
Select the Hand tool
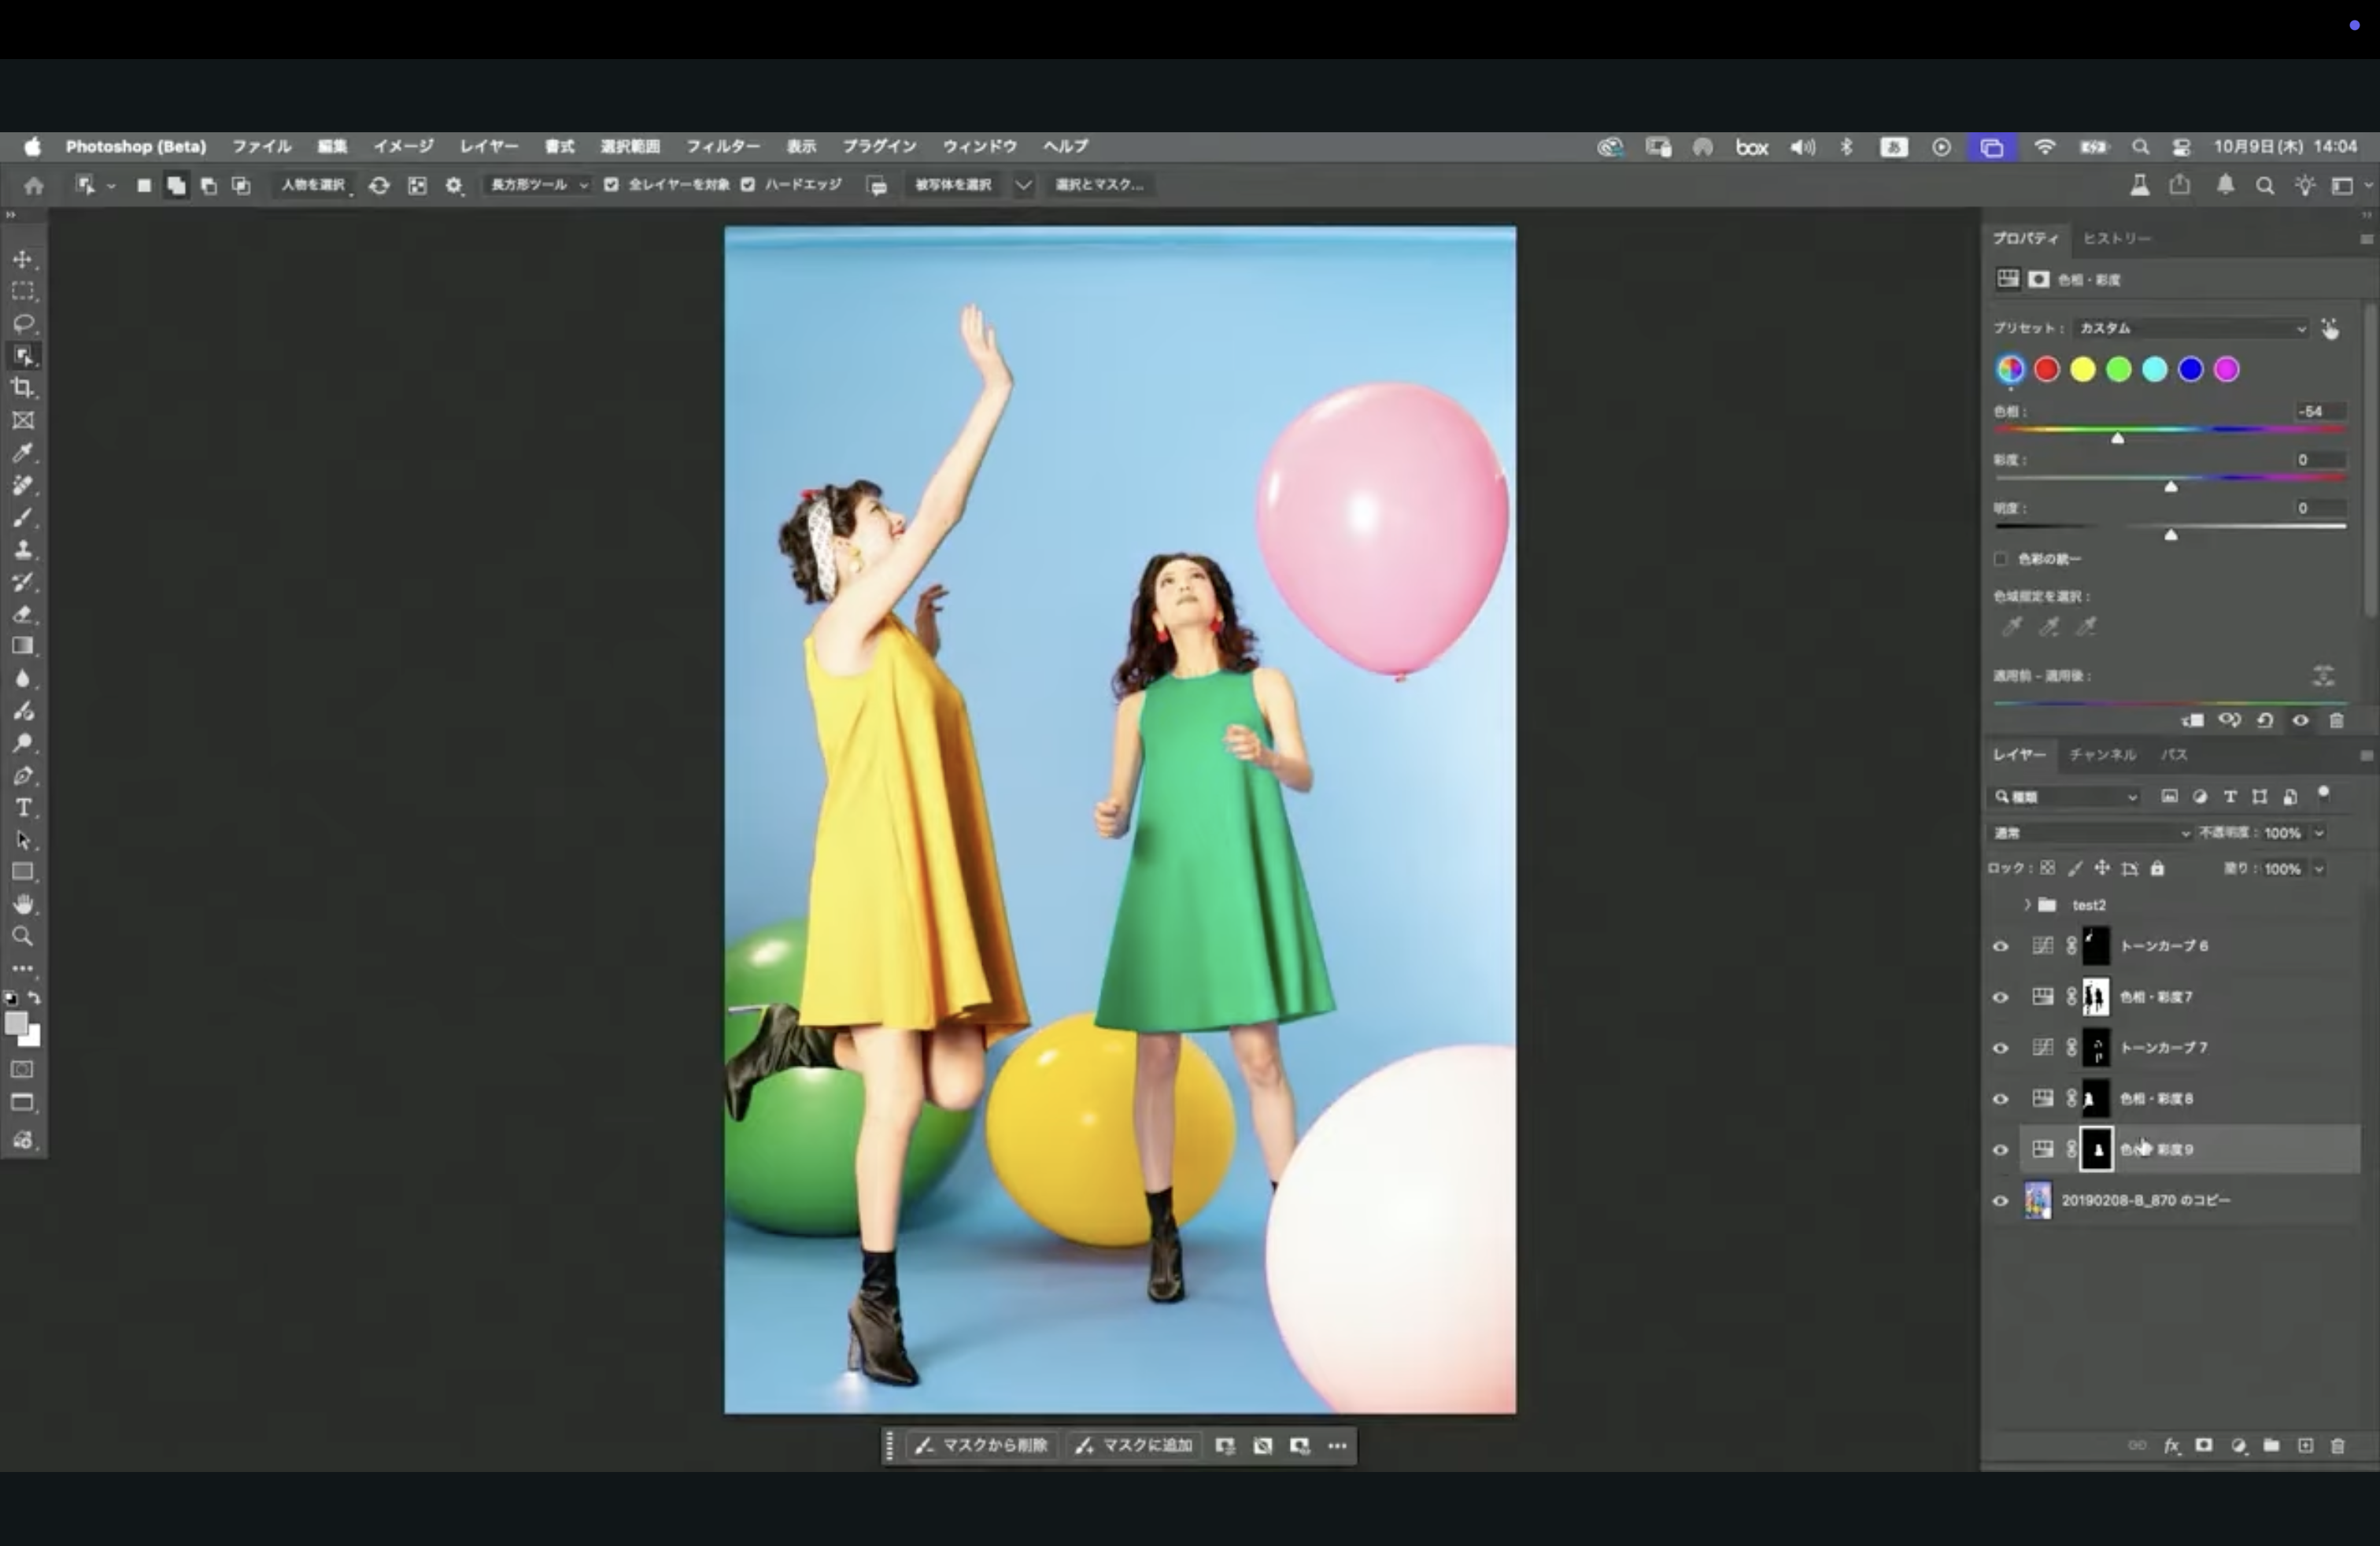(x=23, y=904)
